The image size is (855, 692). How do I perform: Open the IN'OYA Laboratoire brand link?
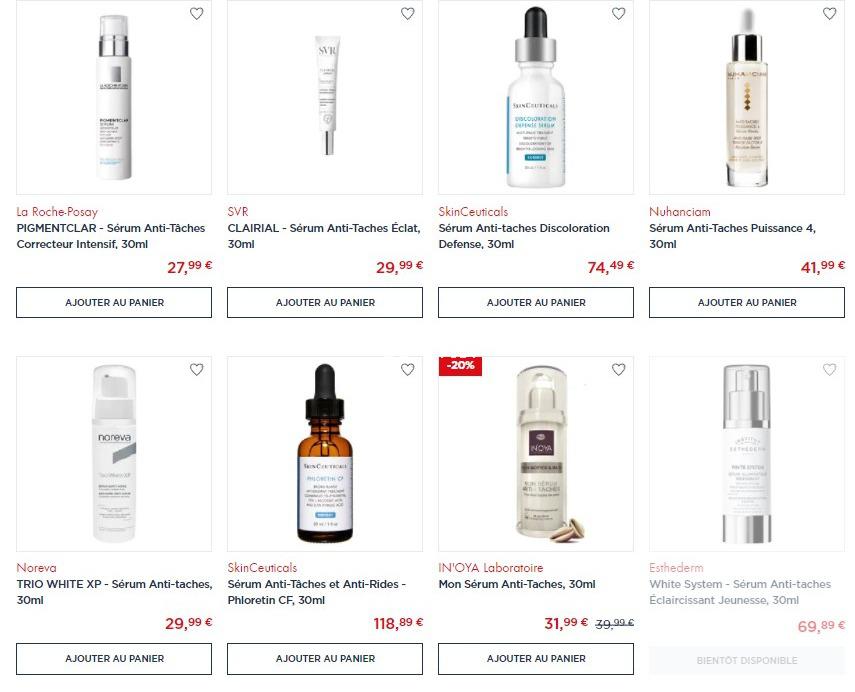click(x=491, y=568)
